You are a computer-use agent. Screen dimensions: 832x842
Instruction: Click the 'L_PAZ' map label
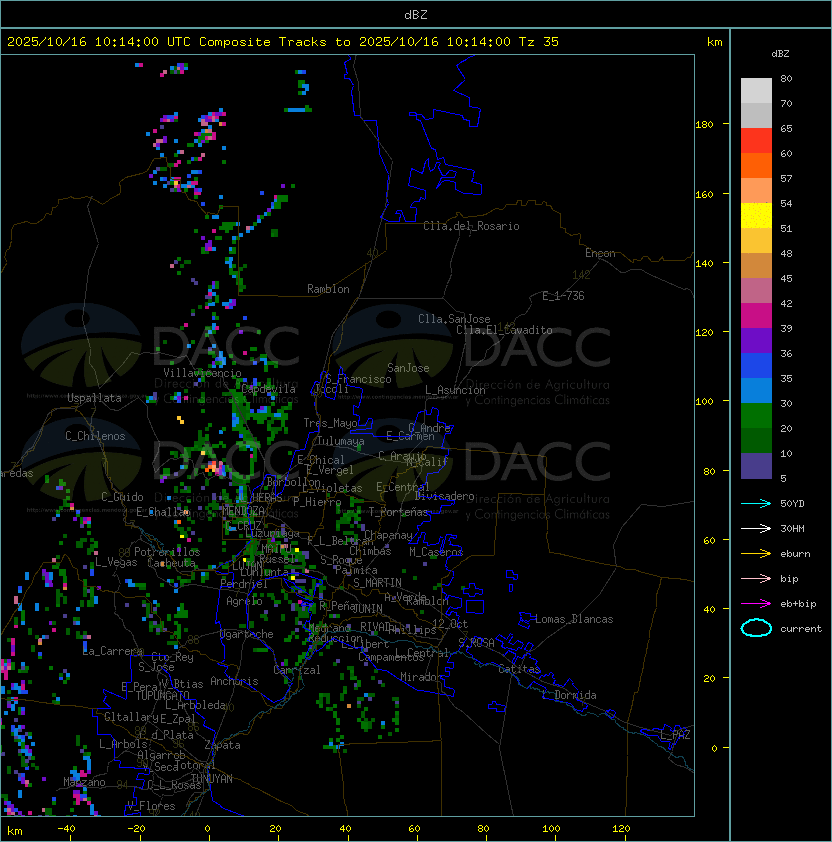(675, 735)
